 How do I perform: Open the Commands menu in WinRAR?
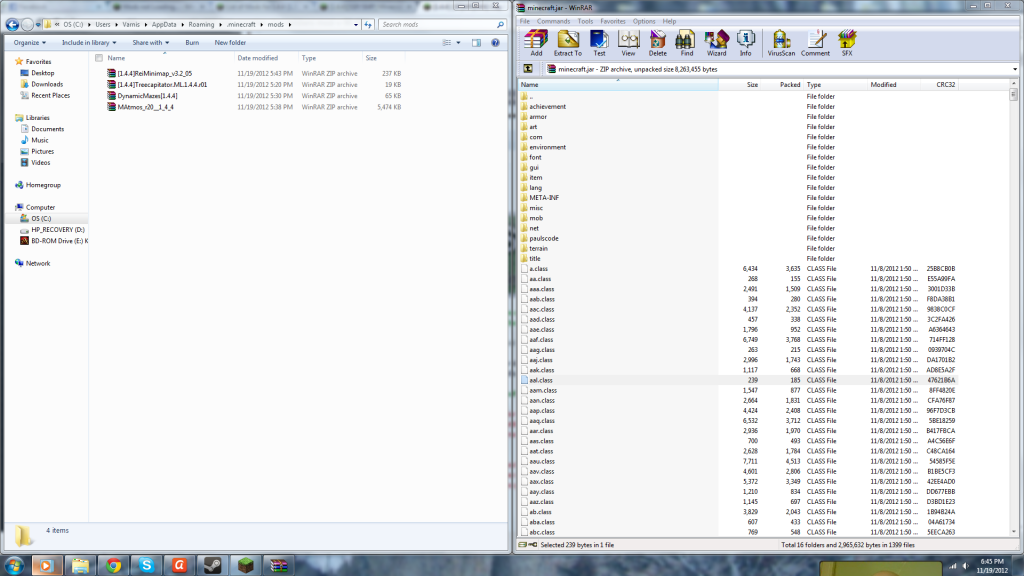coord(553,21)
